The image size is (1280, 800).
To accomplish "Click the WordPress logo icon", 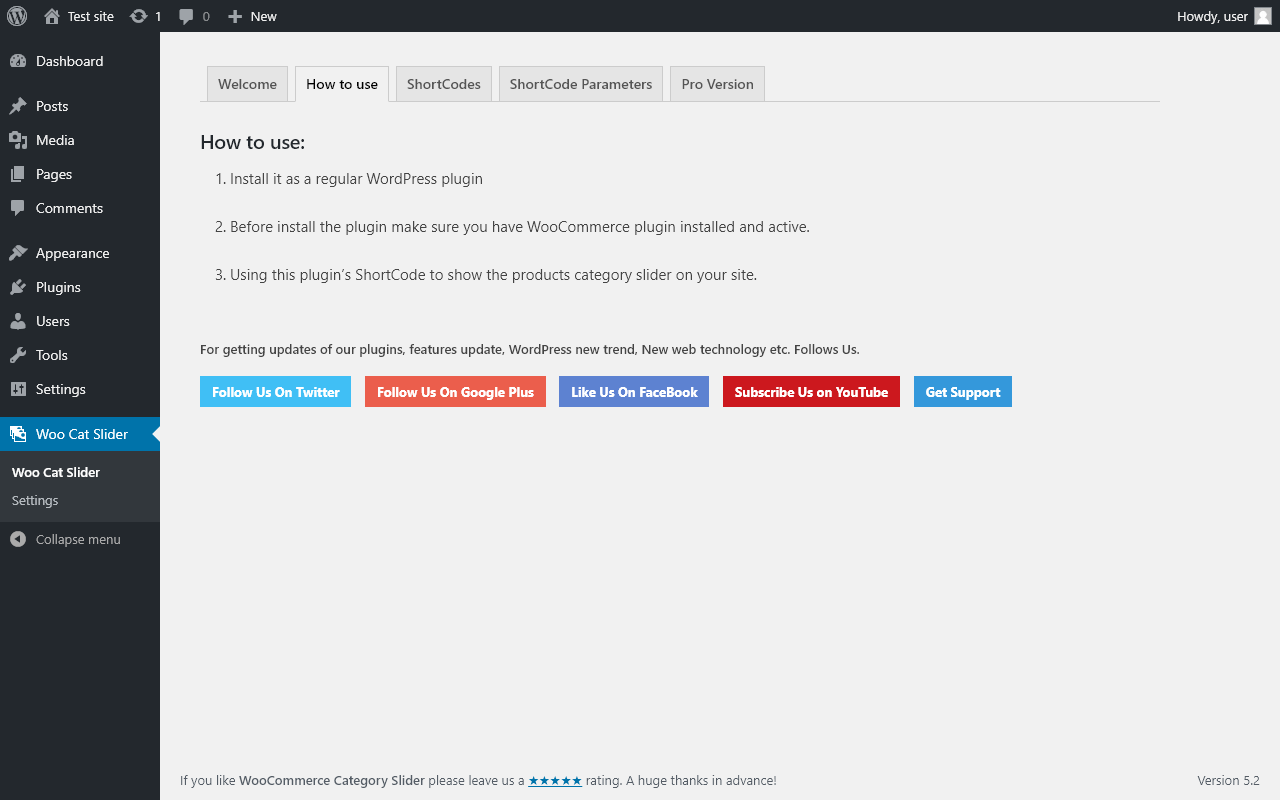I will [x=17, y=16].
